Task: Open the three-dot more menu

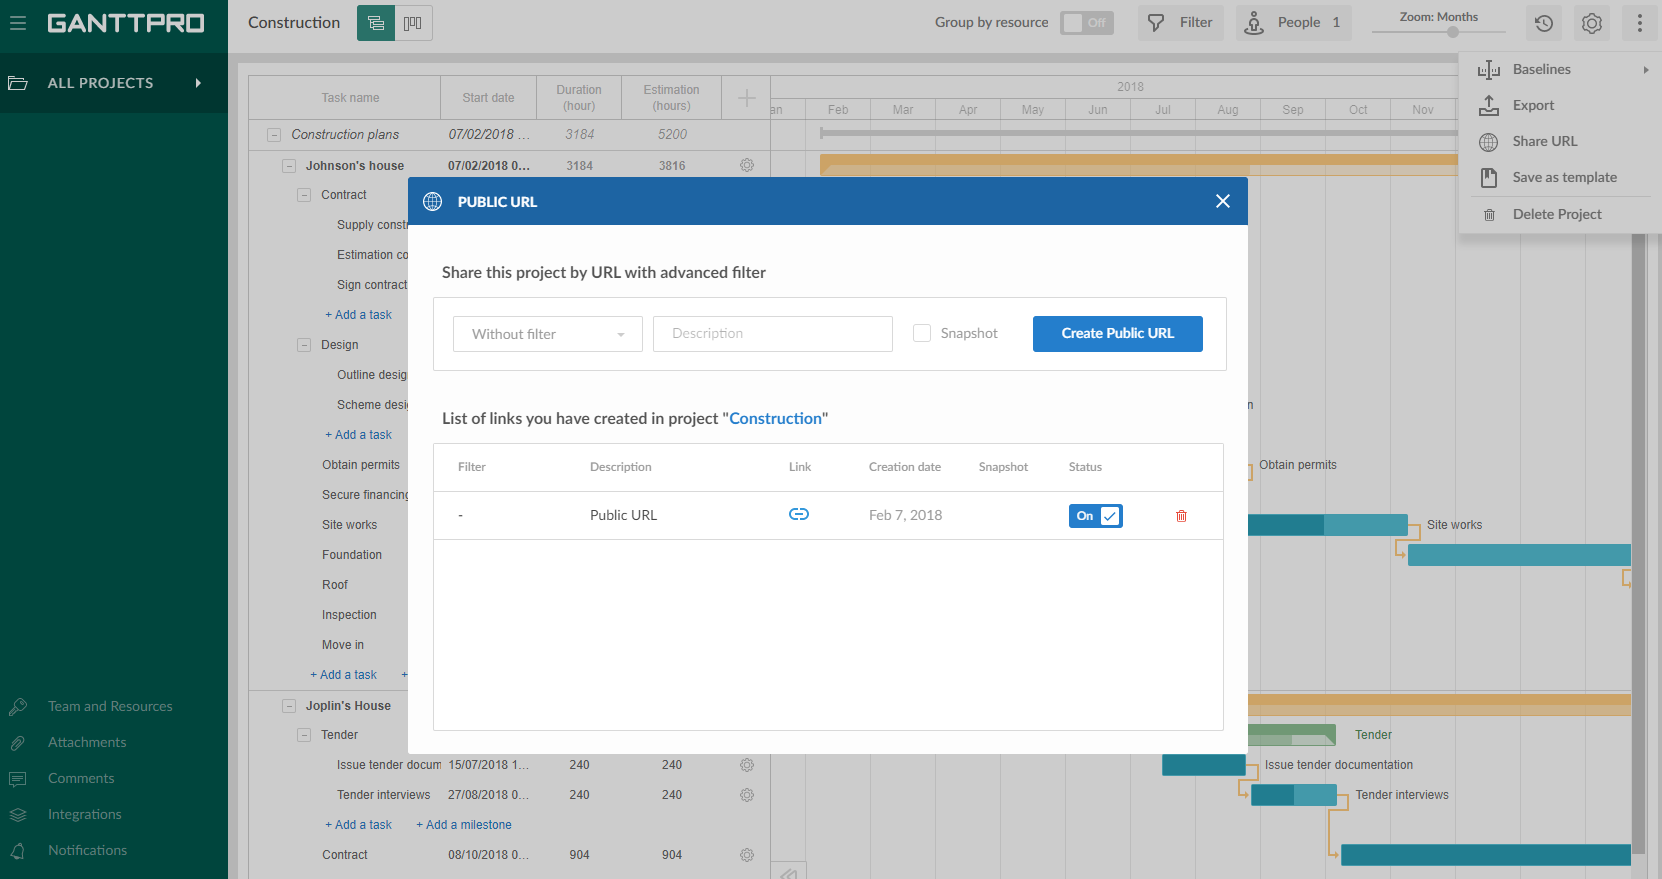Action: coord(1640,23)
